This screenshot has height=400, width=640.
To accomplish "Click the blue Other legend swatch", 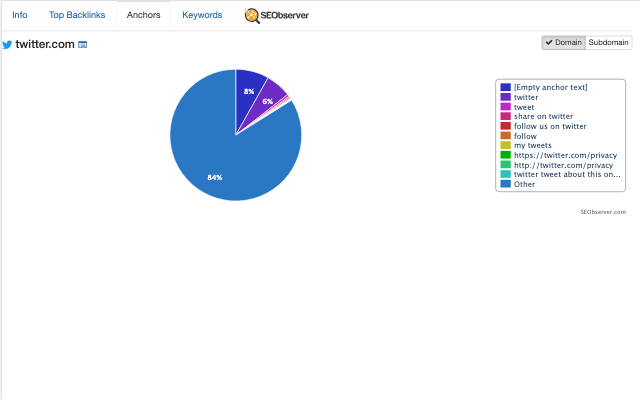I will 505,184.
